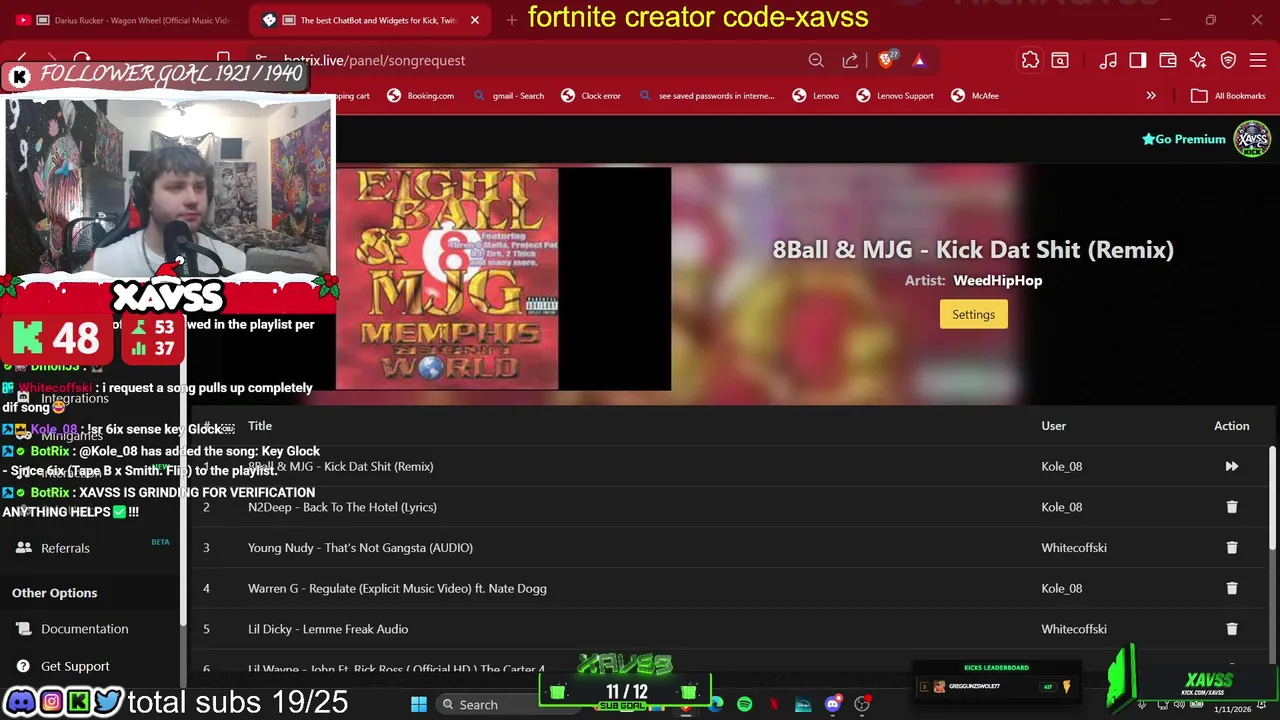Click user Kole_08 on the N2Deep row
The height and width of the screenshot is (720, 1280).
(x=1061, y=507)
